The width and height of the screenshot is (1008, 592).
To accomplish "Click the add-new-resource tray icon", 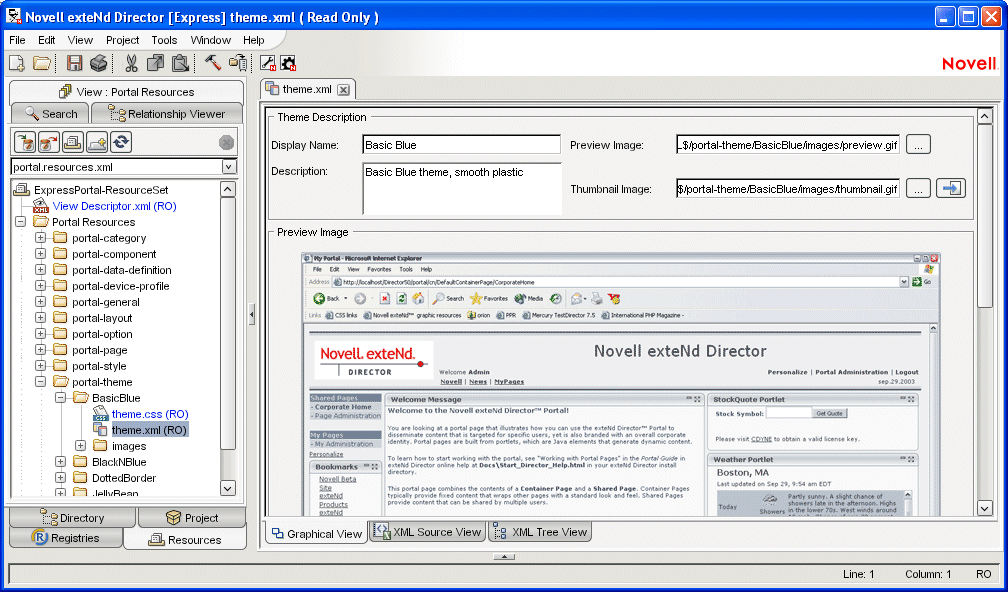I will point(97,142).
